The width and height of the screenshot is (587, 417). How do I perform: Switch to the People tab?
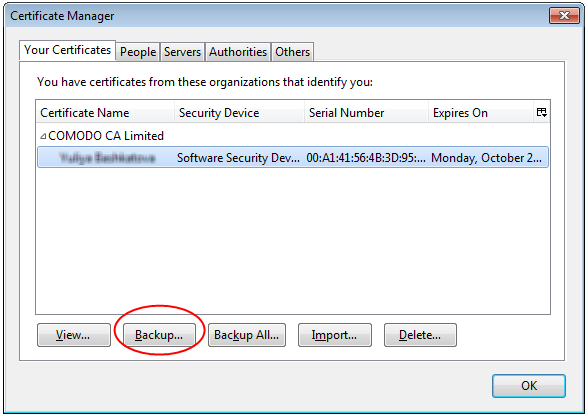[138, 52]
